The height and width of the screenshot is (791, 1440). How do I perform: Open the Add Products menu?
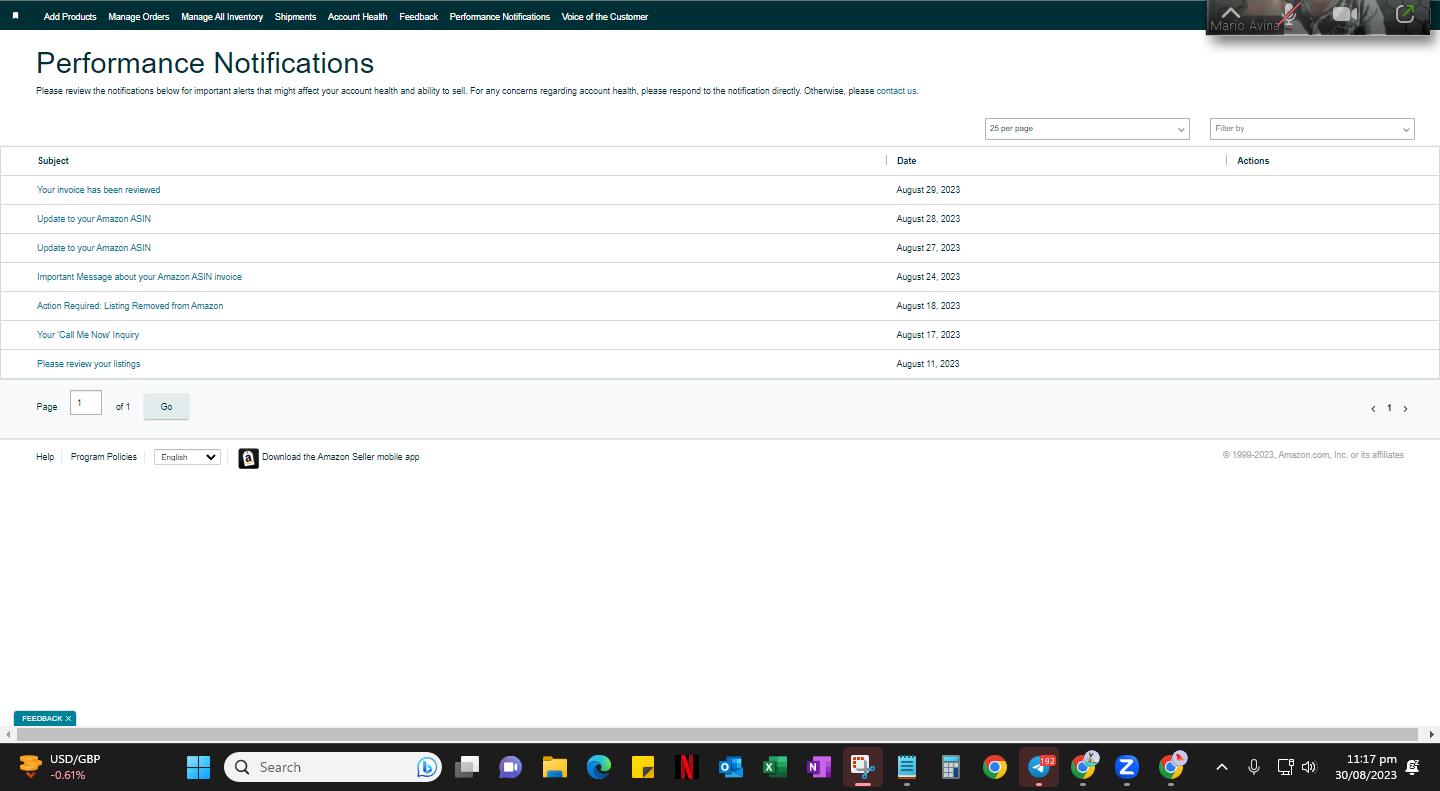pyautogui.click(x=70, y=17)
